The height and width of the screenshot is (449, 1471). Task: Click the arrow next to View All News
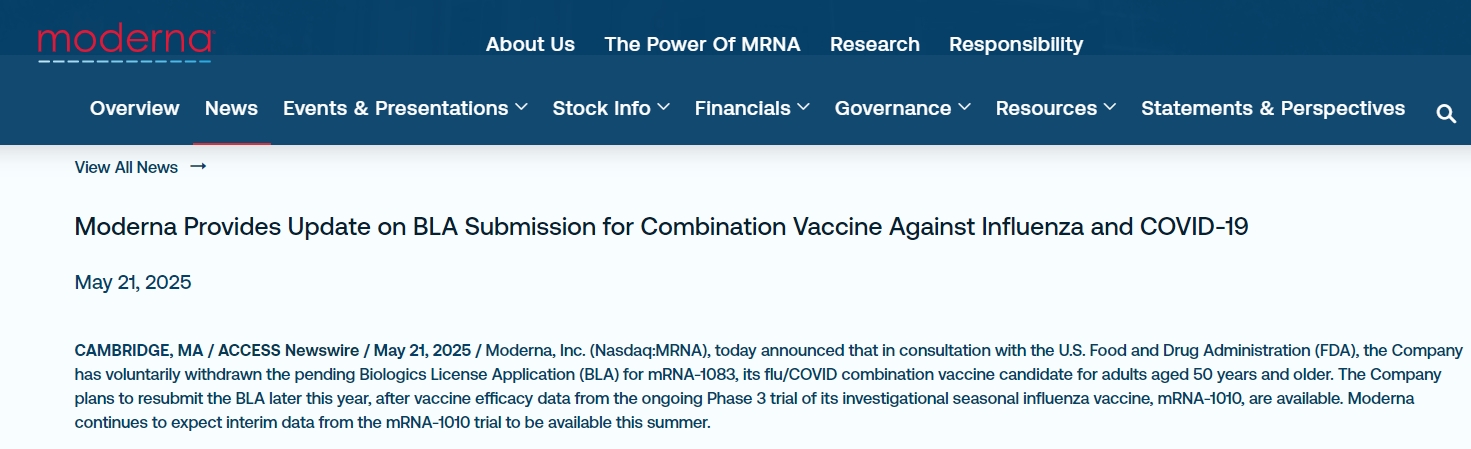198,167
